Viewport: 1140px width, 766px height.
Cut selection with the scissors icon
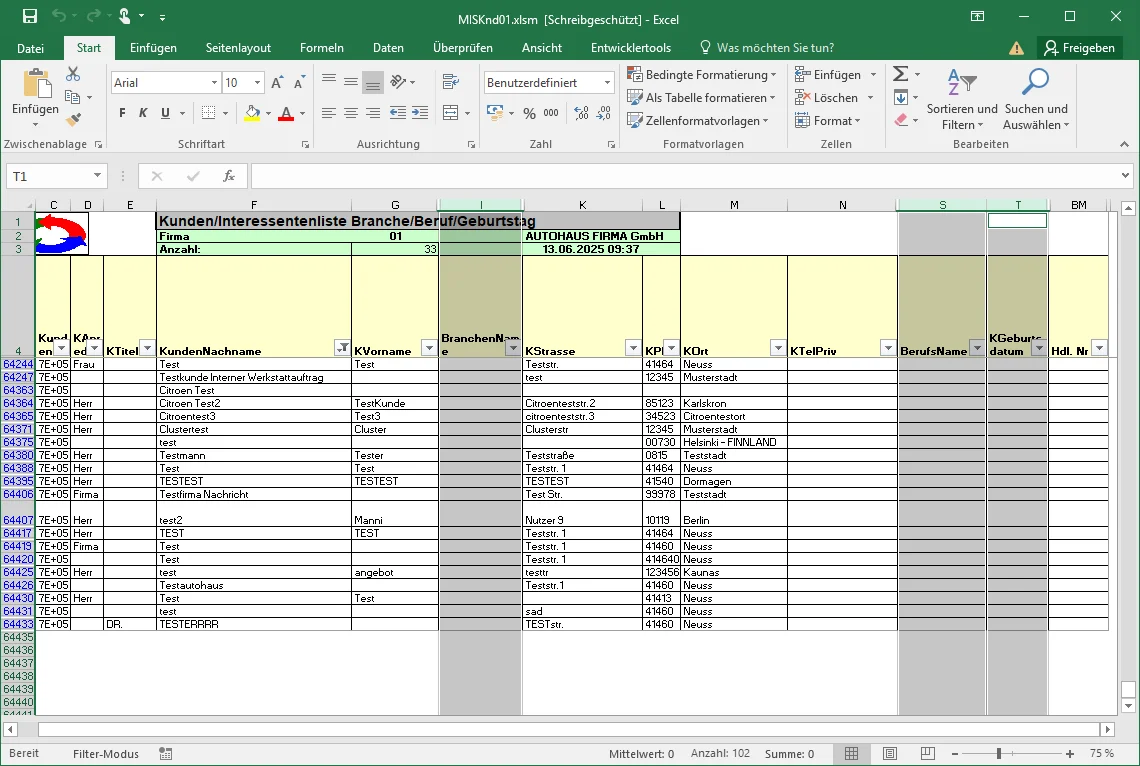73,74
